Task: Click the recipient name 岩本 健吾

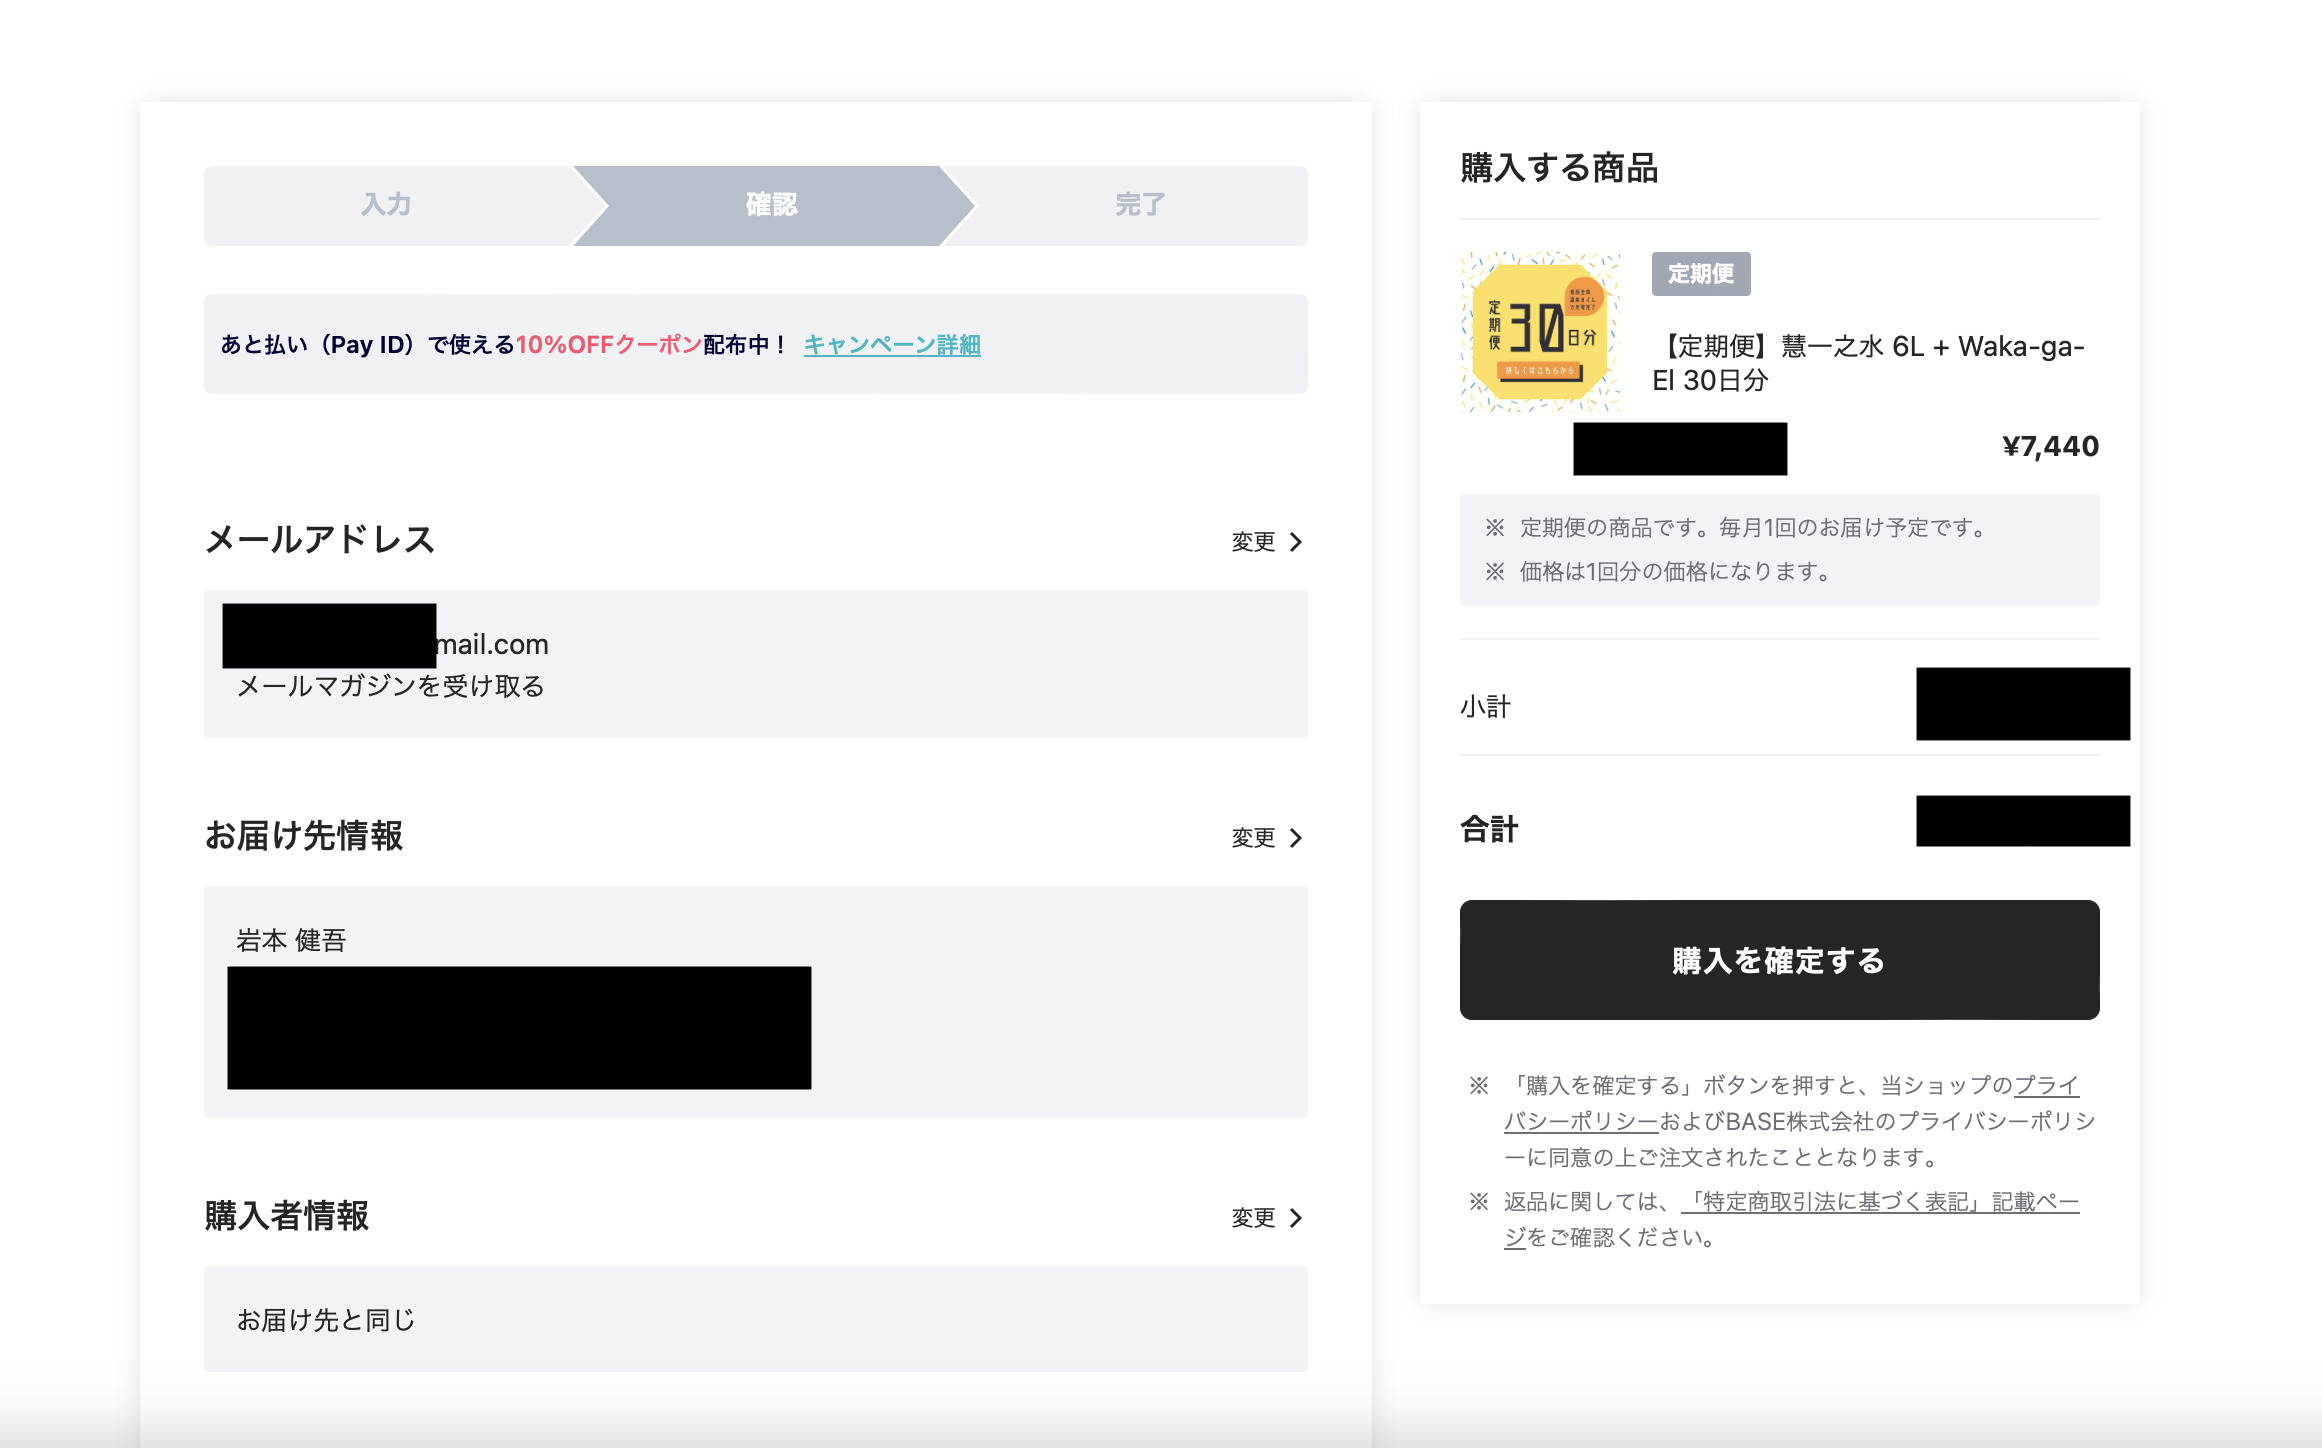Action: click(x=291, y=940)
